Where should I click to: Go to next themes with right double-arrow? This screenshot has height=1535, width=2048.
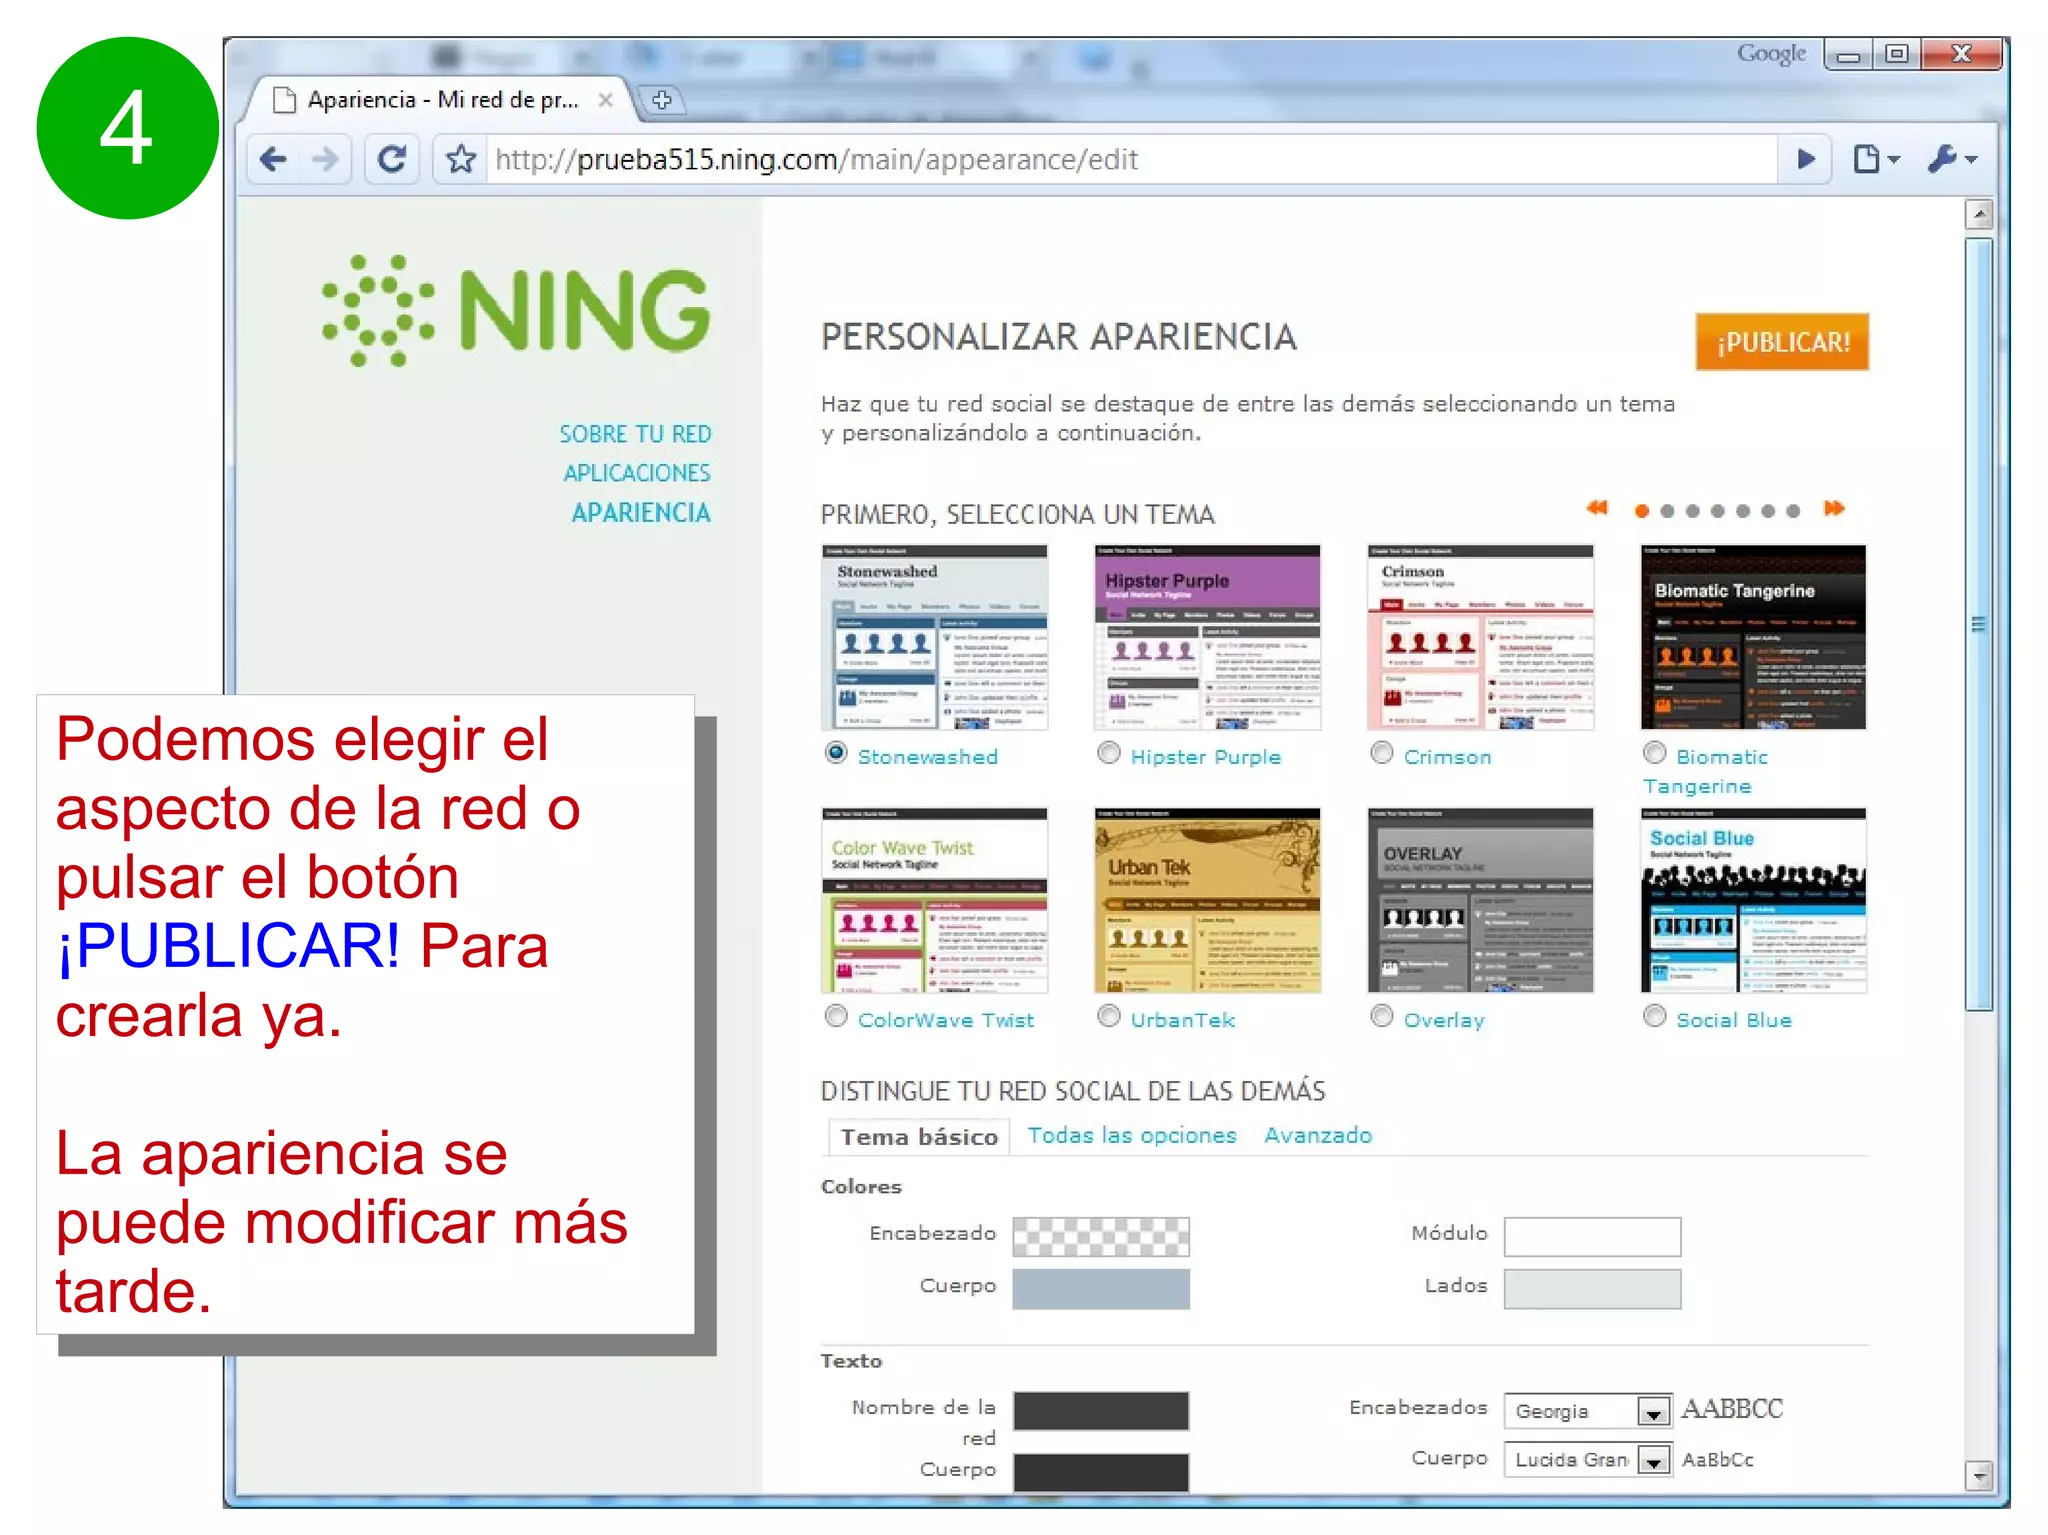[1833, 508]
